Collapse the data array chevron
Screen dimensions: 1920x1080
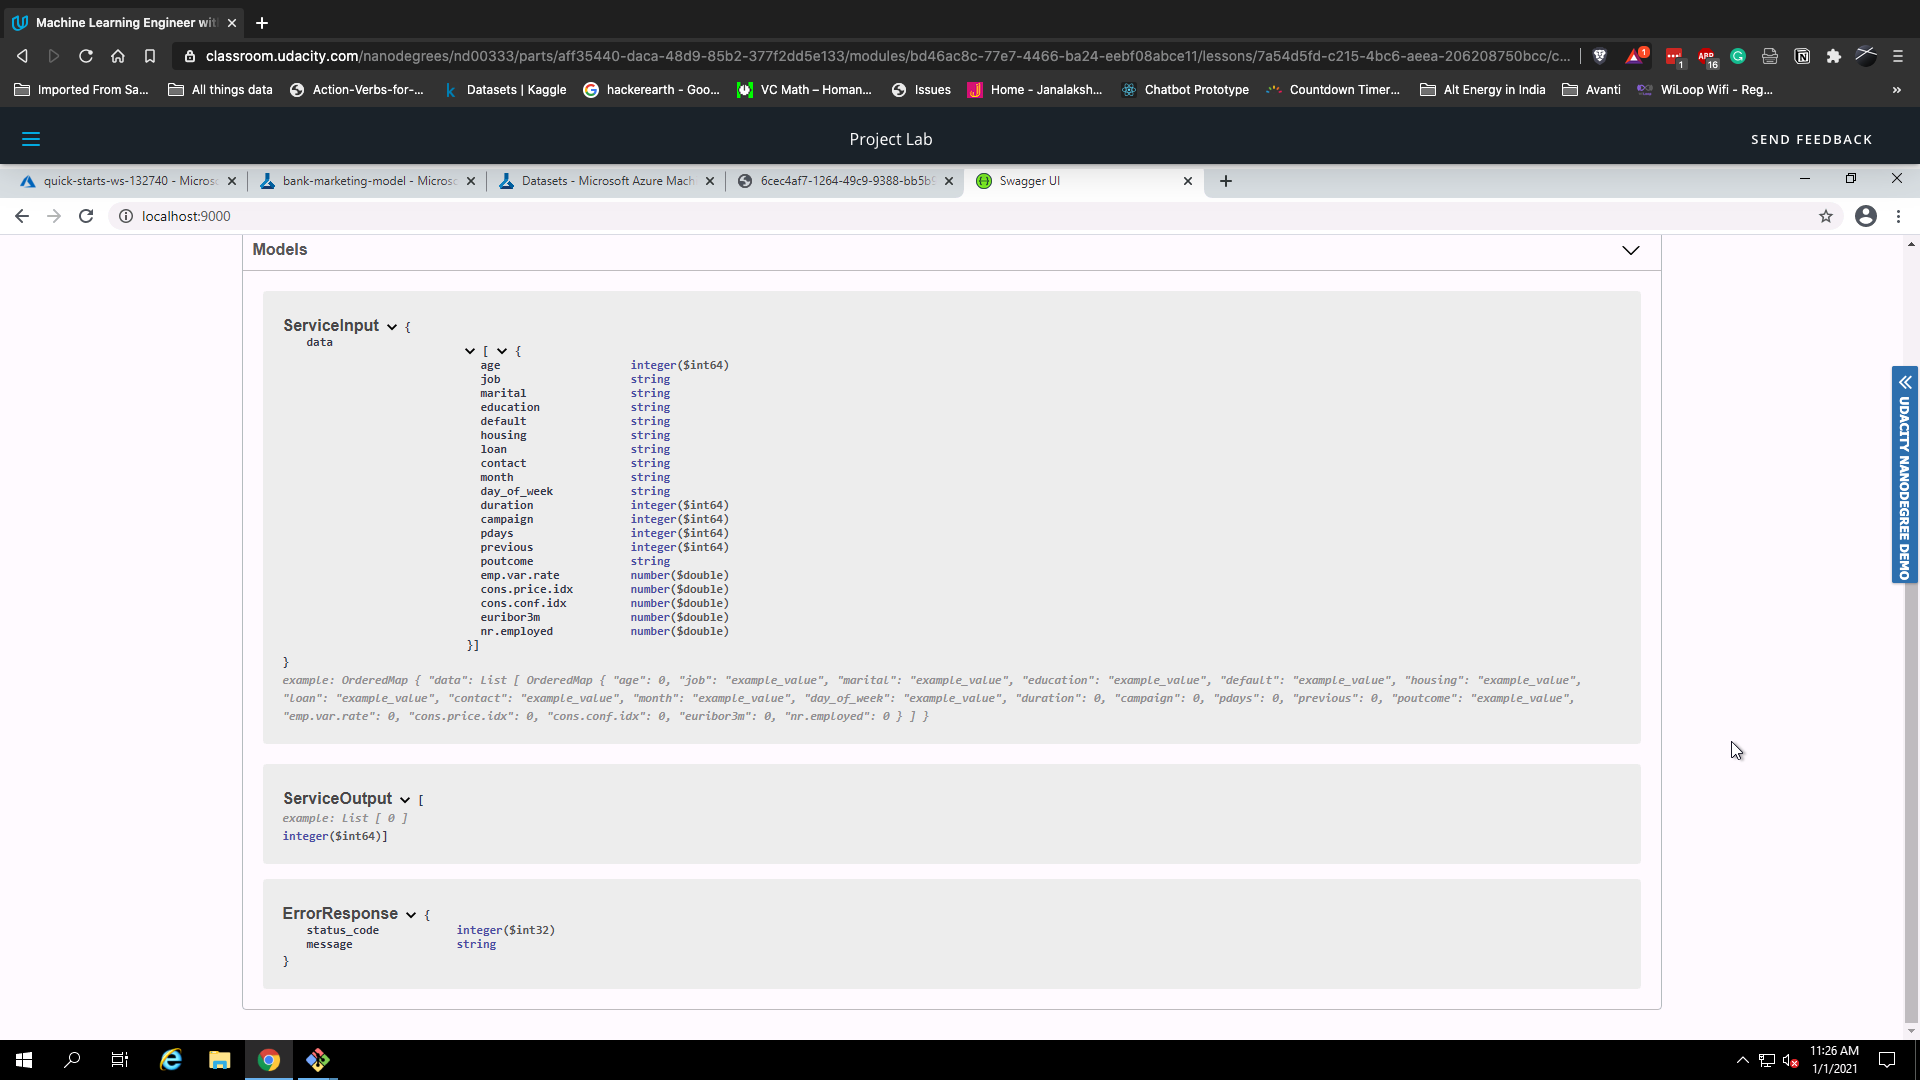tap(470, 351)
